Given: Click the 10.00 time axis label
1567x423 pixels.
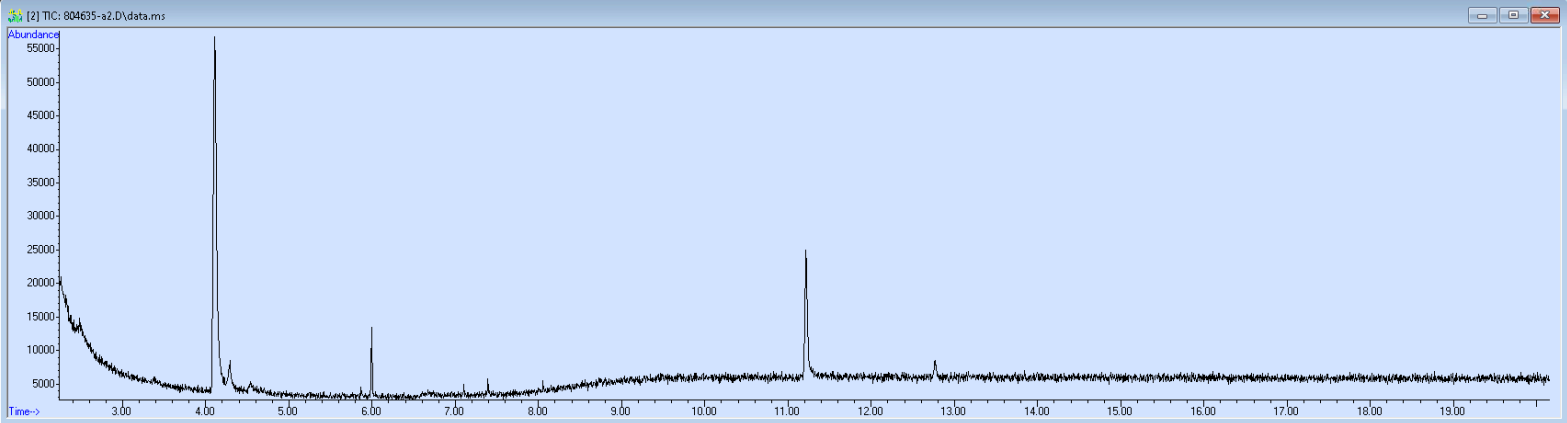Looking at the screenshot, I should click(703, 411).
